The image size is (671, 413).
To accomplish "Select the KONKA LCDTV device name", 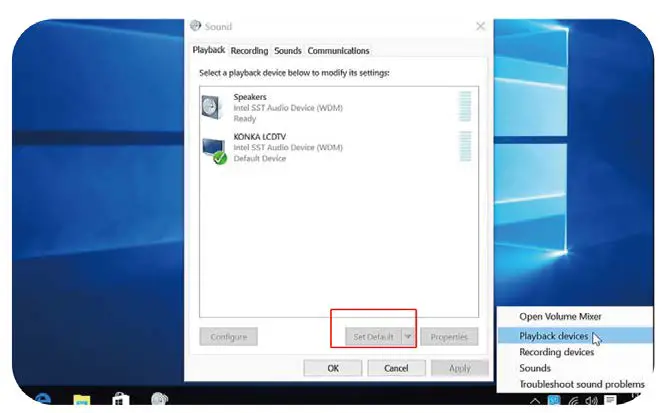I will coord(259,137).
